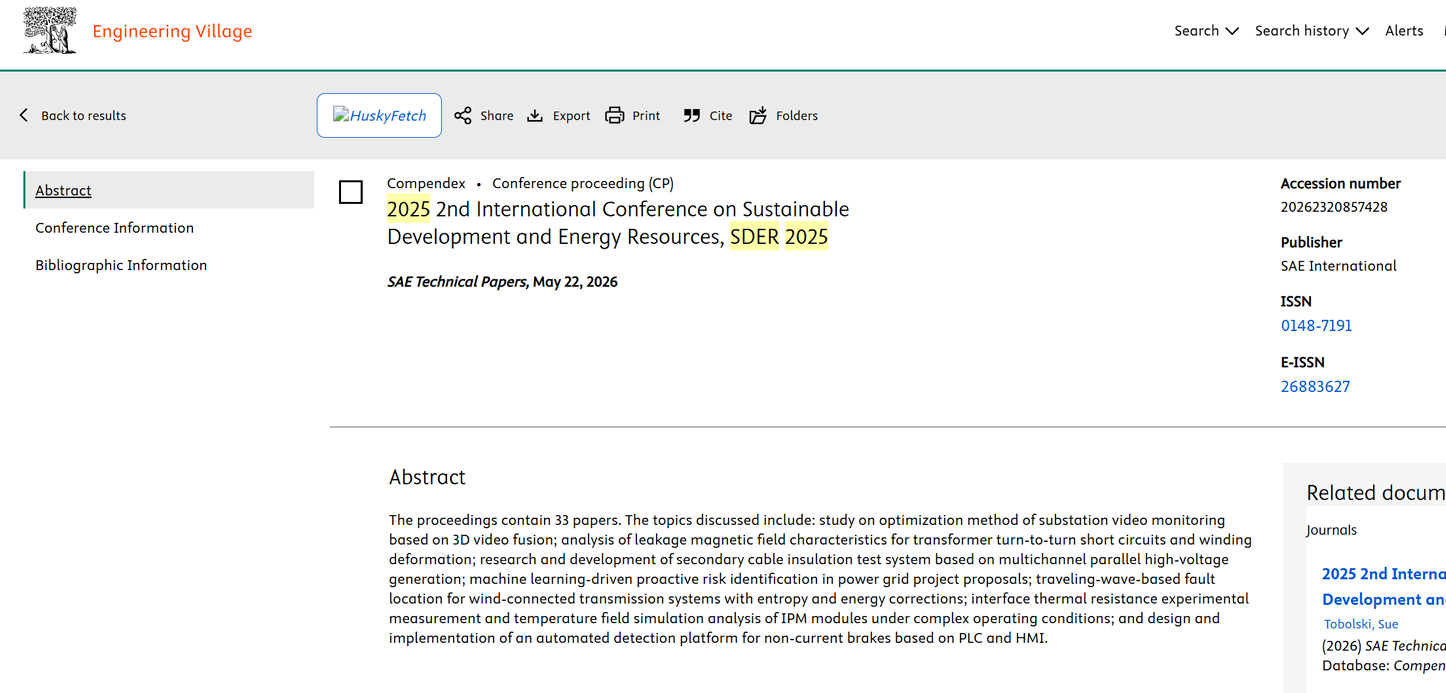This screenshot has width=1446, height=693.
Task: Click the Export label text
Action: 571,116
